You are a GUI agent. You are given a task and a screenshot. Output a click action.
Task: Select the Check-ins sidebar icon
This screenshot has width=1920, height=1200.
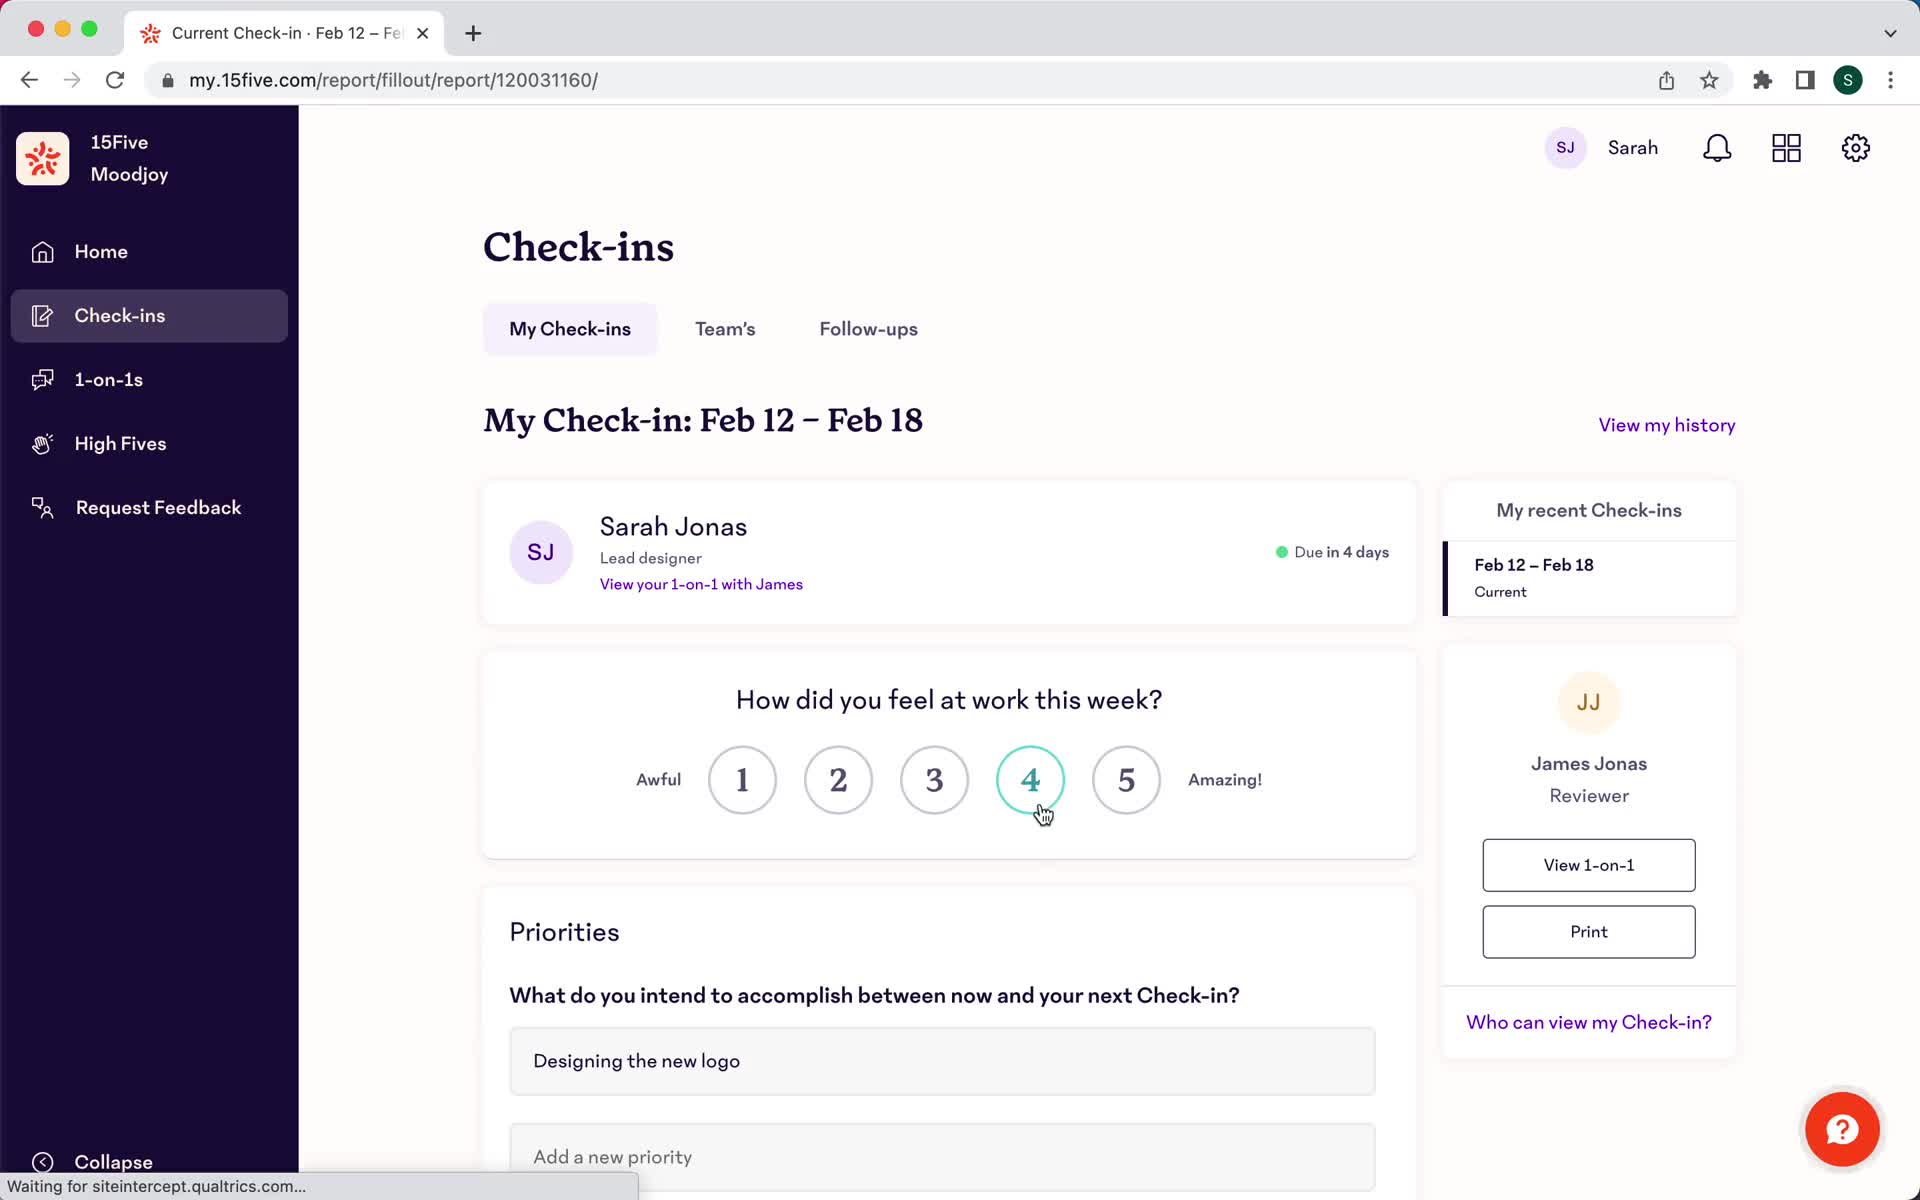(x=43, y=315)
